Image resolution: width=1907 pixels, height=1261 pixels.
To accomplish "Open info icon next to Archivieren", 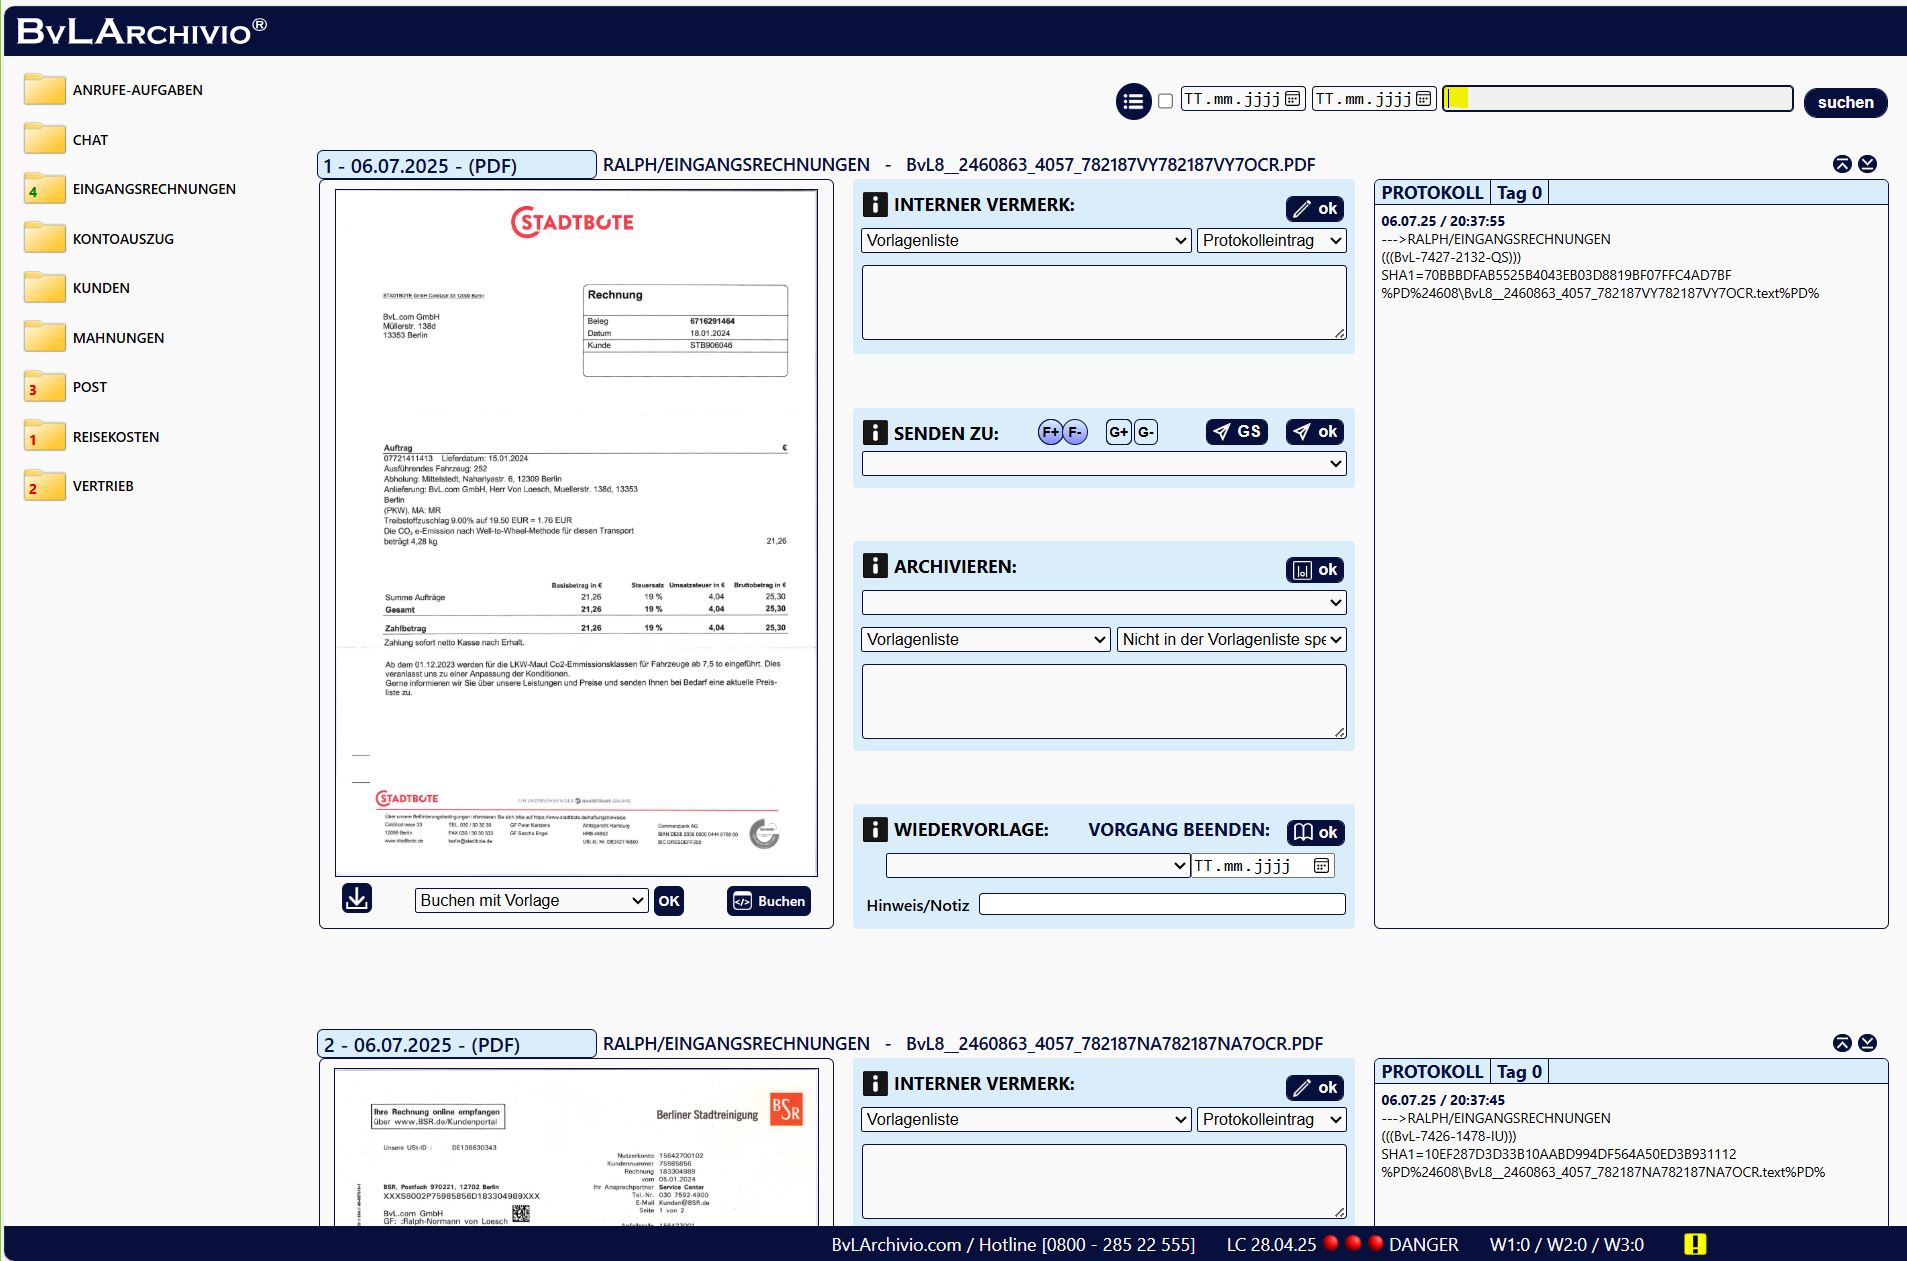I will click(874, 566).
